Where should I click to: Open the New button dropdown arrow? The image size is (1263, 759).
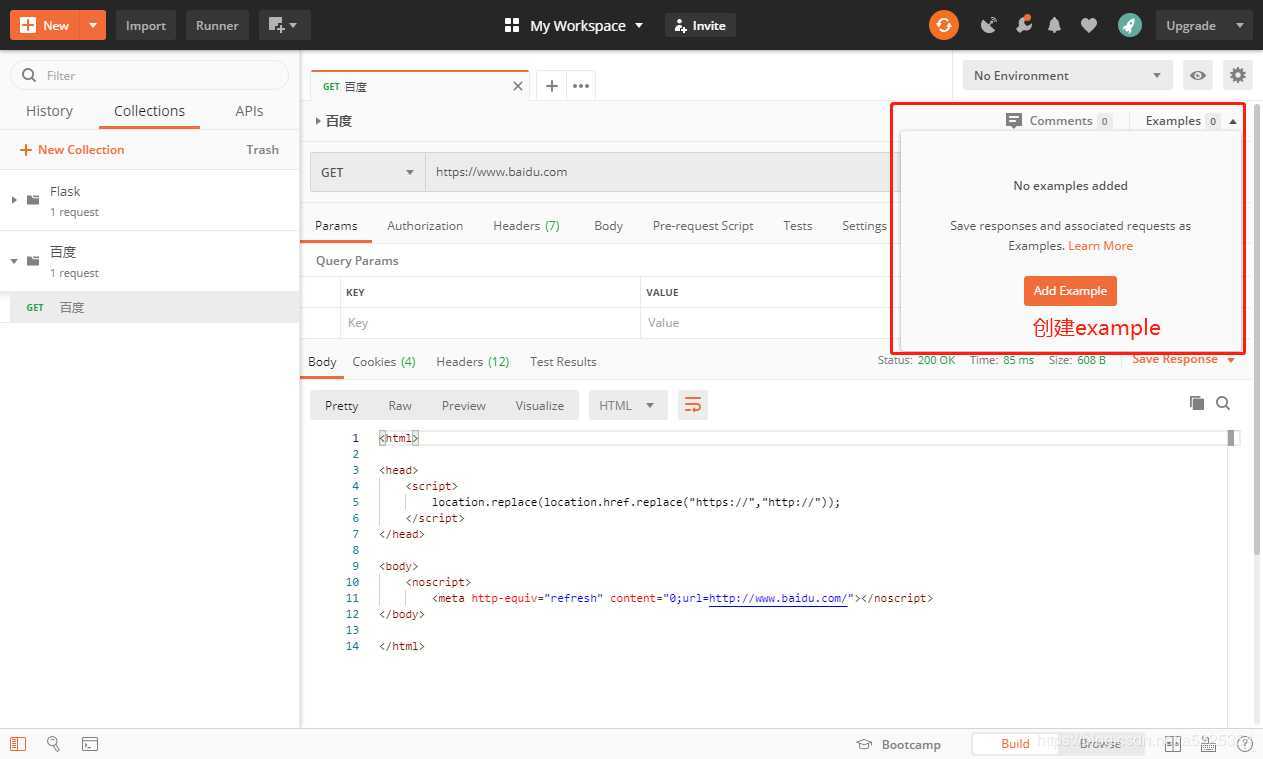click(93, 25)
